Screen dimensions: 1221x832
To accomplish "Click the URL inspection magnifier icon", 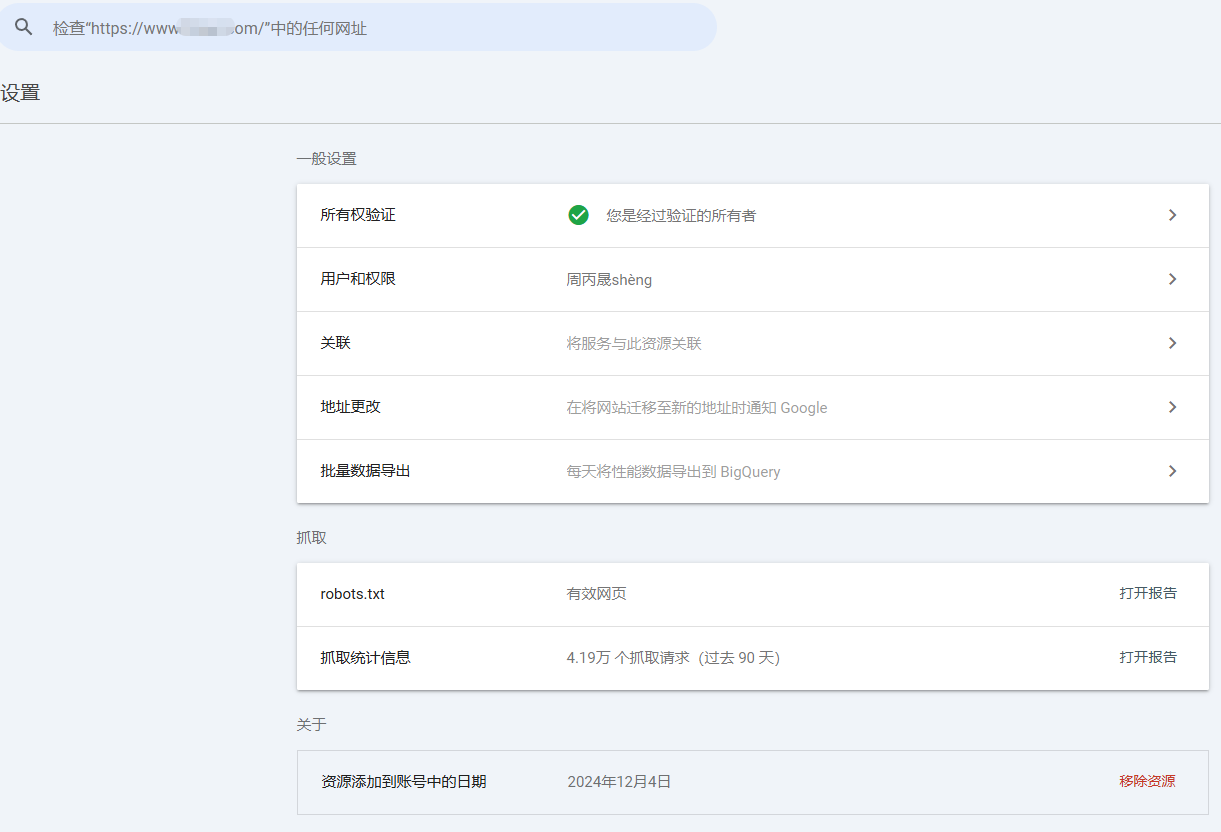I will pyautogui.click(x=24, y=27).
